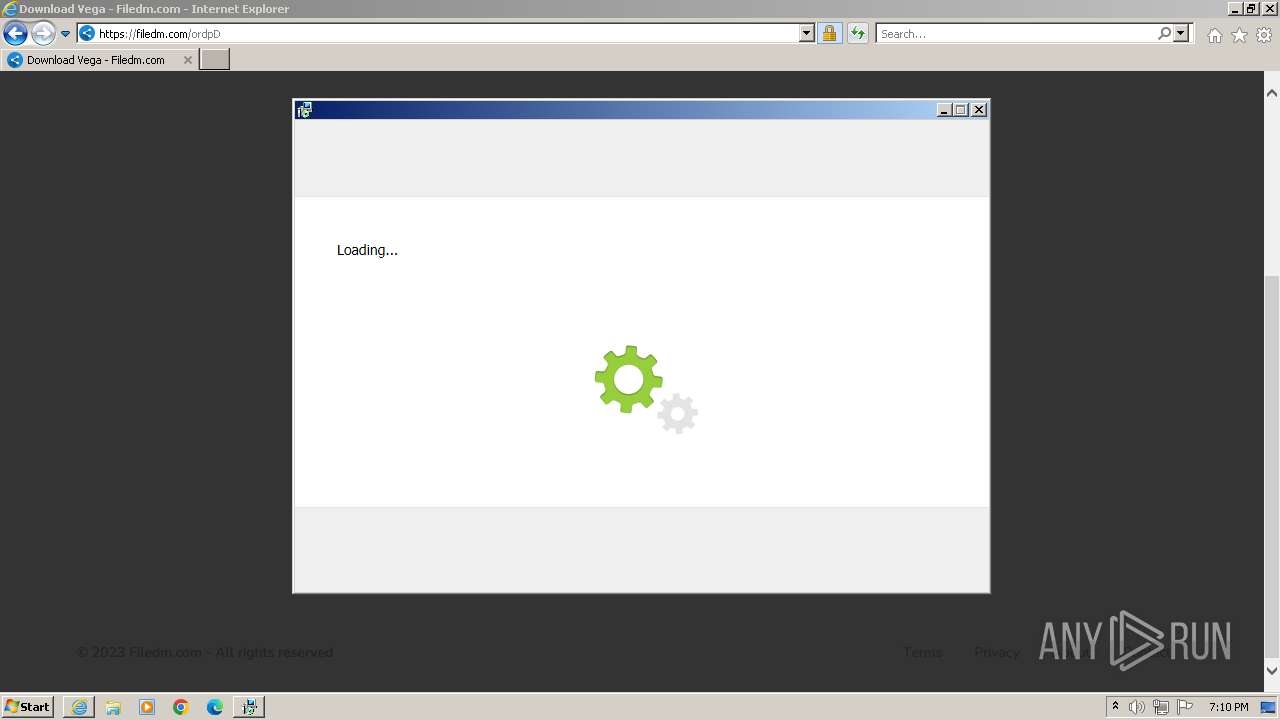Expand the address bar autocomplete dropdown
The width and height of the screenshot is (1280, 720).
(x=807, y=34)
